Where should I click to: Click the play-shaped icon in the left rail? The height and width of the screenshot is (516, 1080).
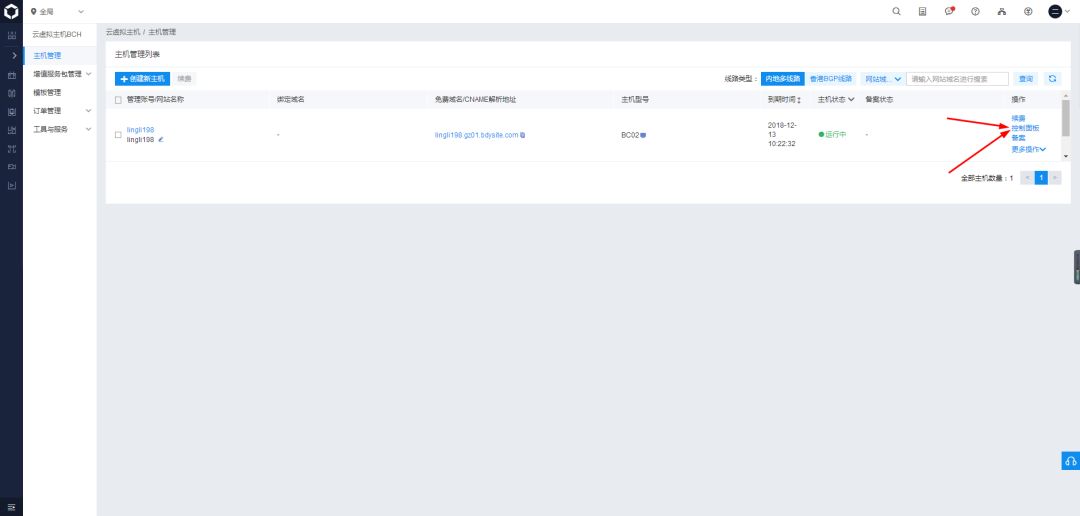11,185
